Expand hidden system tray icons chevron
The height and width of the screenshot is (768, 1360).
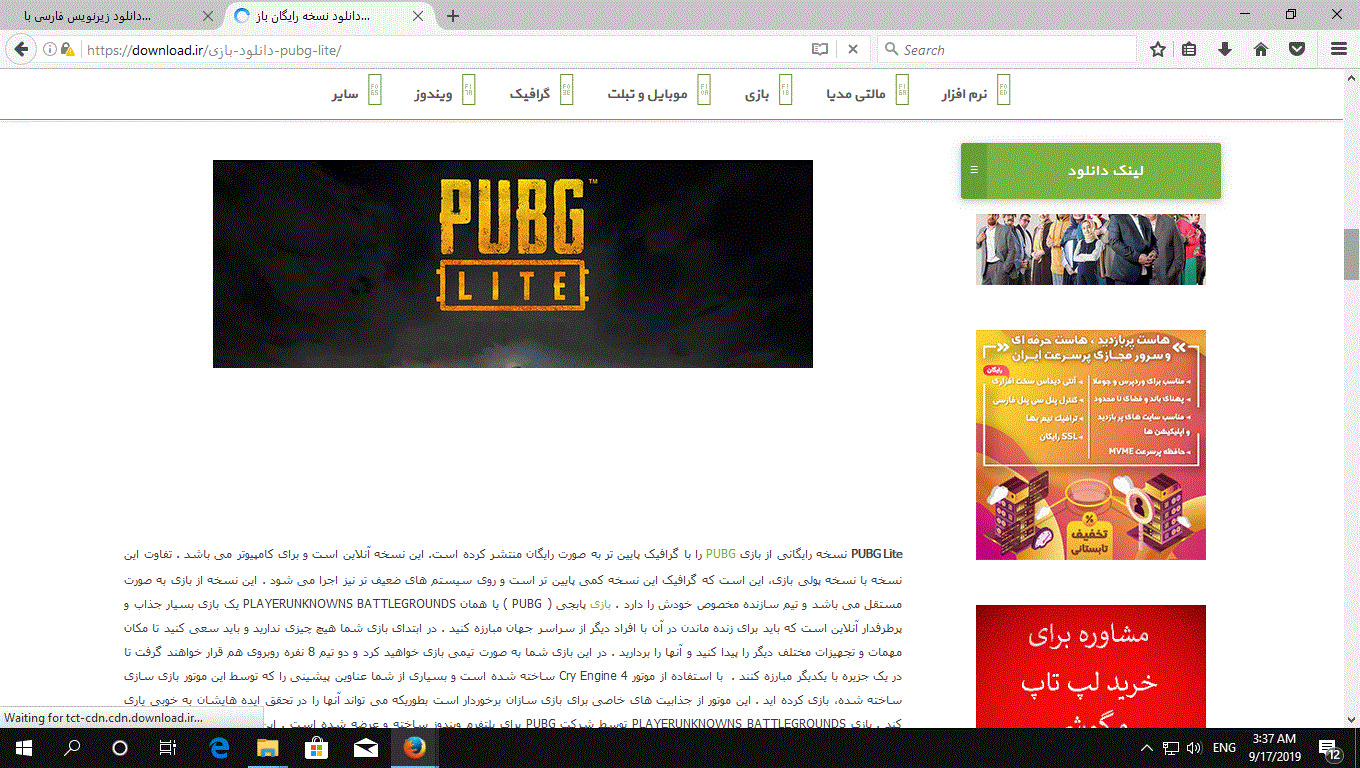[1147, 748]
